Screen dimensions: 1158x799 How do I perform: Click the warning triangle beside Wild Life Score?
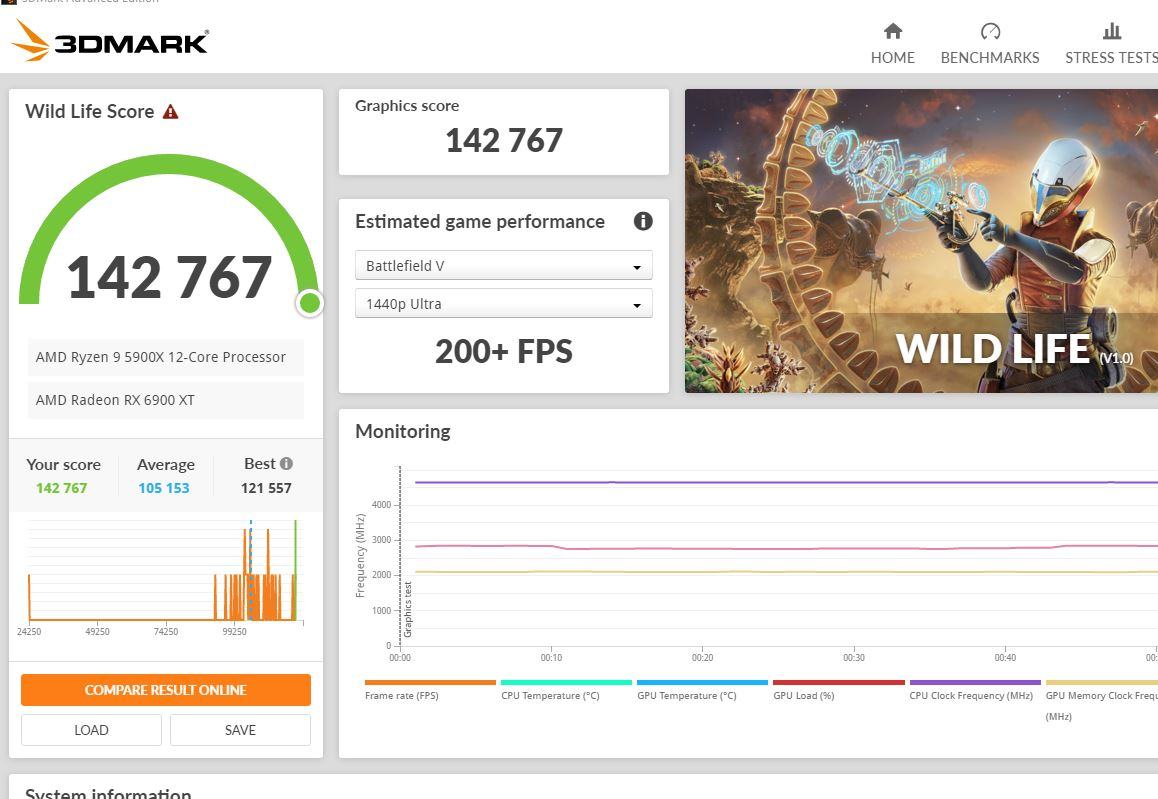point(171,112)
